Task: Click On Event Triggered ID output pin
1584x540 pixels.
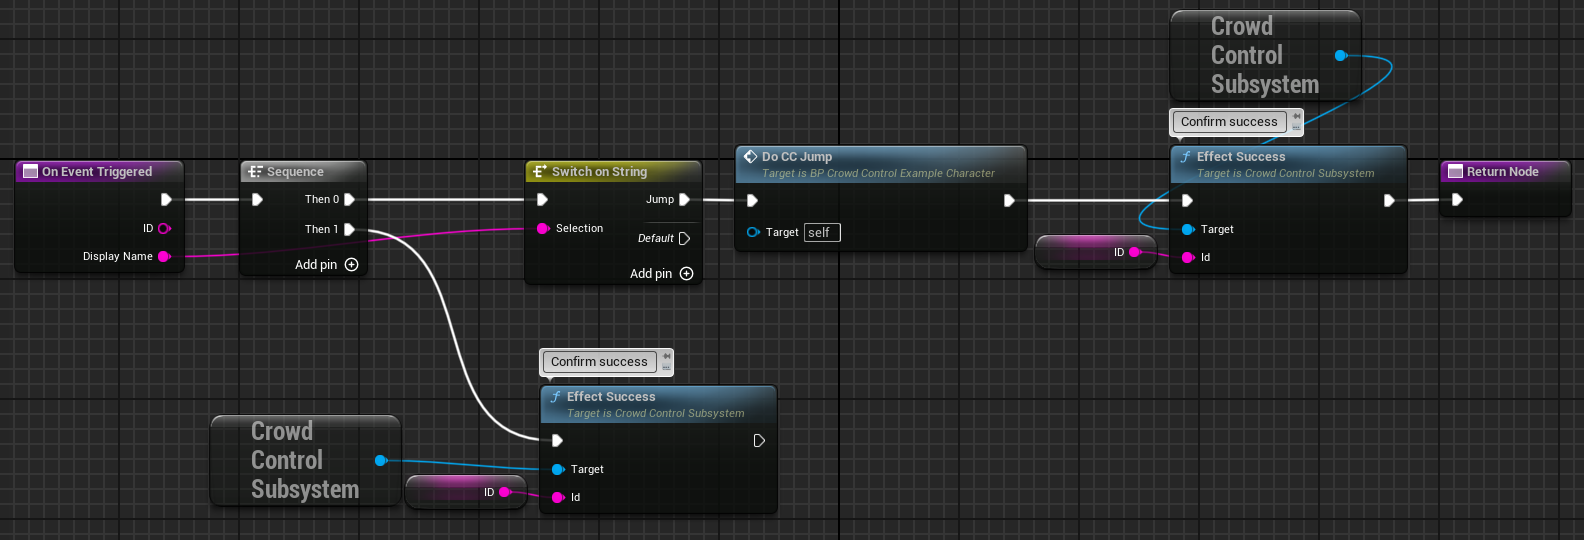Action: pyautogui.click(x=164, y=229)
